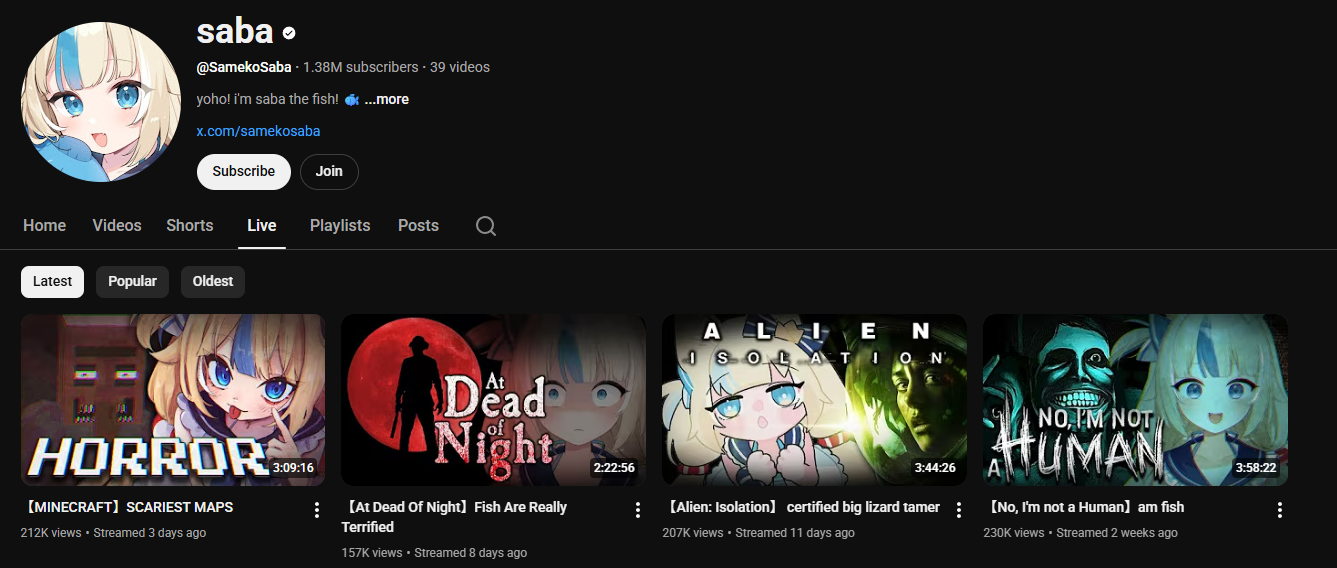Click '157K views • Streamed 8 days ago'
Screen dimensions: 1337x568
(x=434, y=553)
